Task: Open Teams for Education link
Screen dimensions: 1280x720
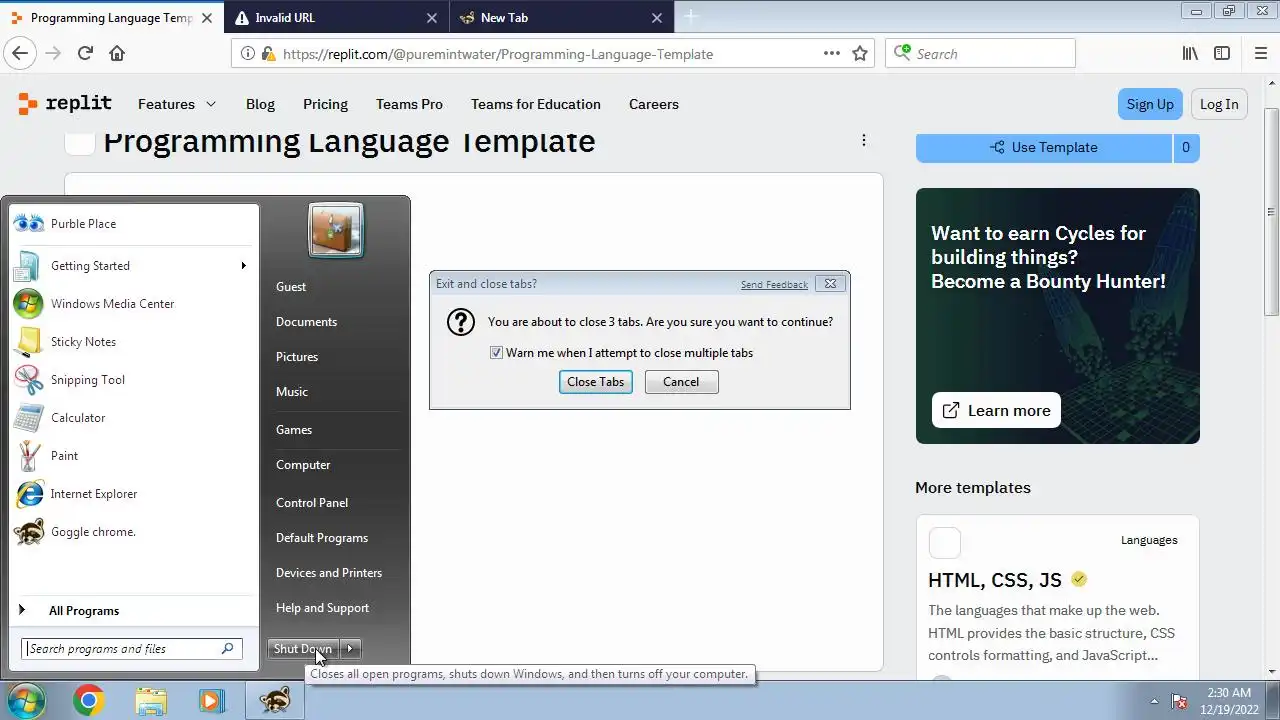Action: pyautogui.click(x=536, y=104)
